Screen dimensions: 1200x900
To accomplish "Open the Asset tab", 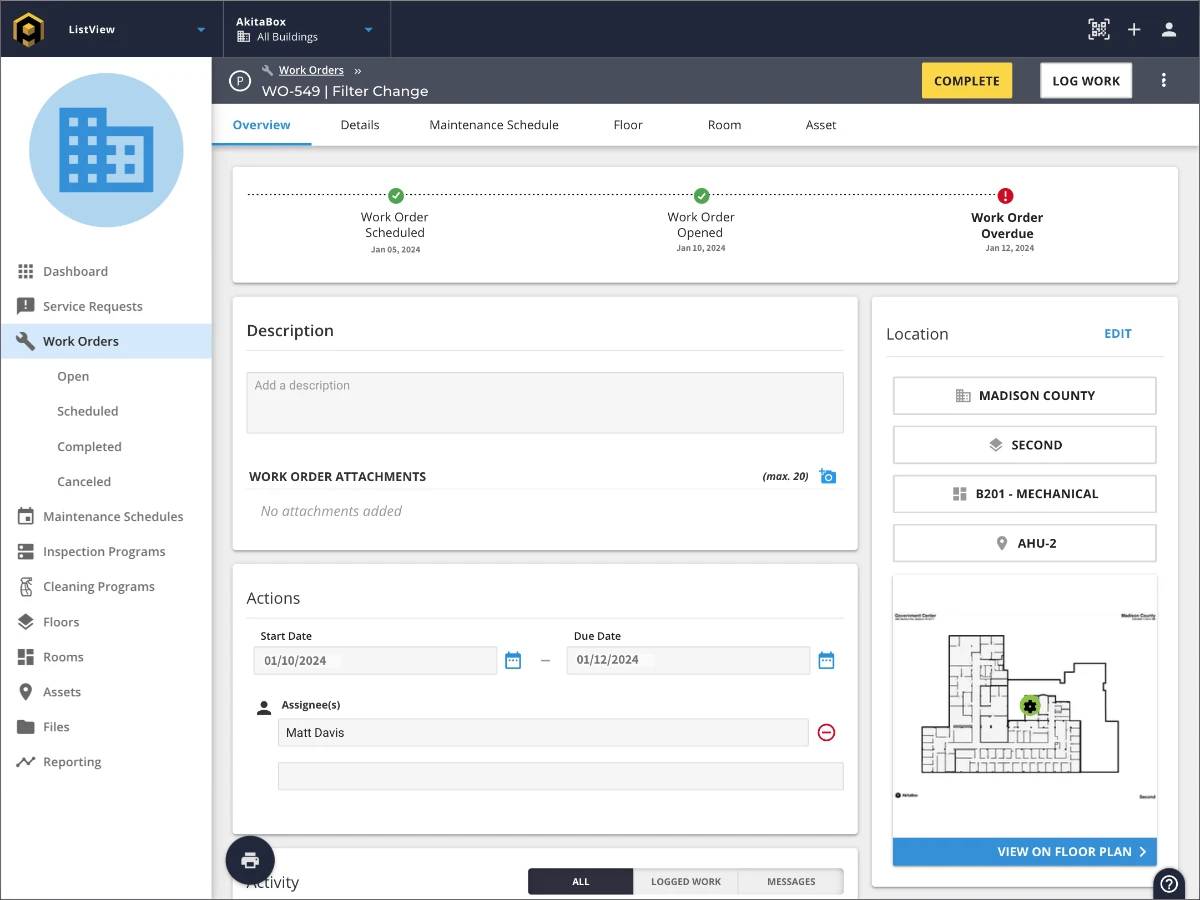I will (x=820, y=125).
